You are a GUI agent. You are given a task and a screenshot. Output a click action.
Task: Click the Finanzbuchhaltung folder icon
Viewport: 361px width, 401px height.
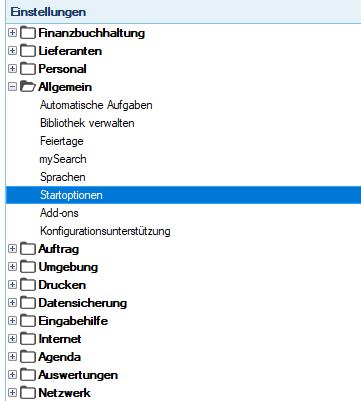coord(28,33)
